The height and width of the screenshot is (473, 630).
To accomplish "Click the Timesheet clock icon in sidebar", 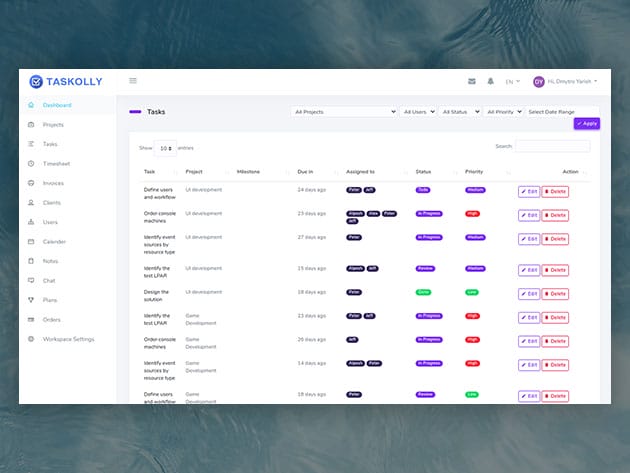I will tap(31, 163).
